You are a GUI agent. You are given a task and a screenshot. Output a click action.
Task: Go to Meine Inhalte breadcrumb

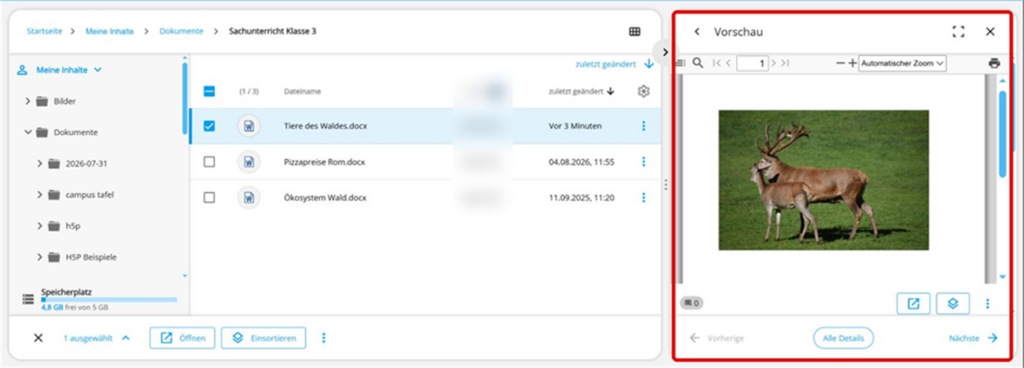click(110, 31)
